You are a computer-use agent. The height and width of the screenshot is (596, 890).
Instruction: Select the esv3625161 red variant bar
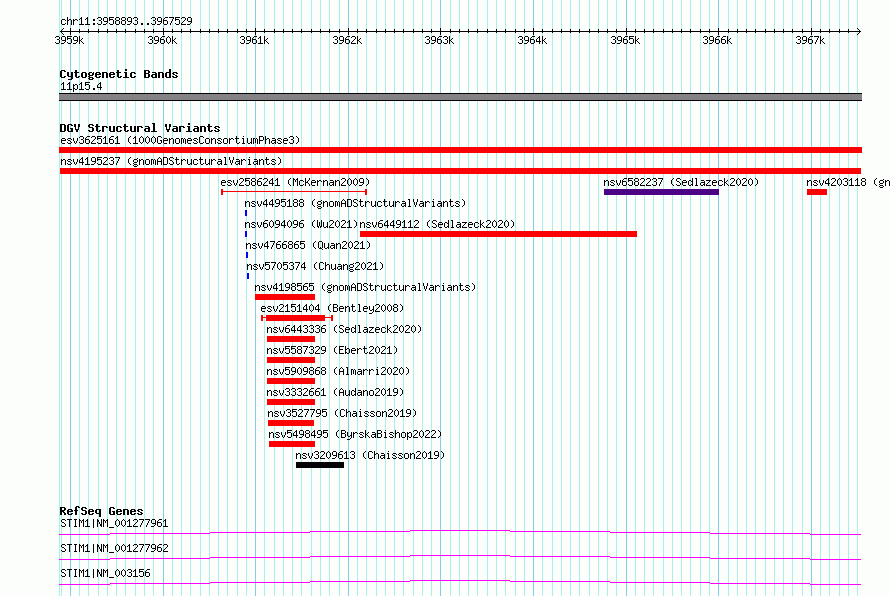coord(460,150)
